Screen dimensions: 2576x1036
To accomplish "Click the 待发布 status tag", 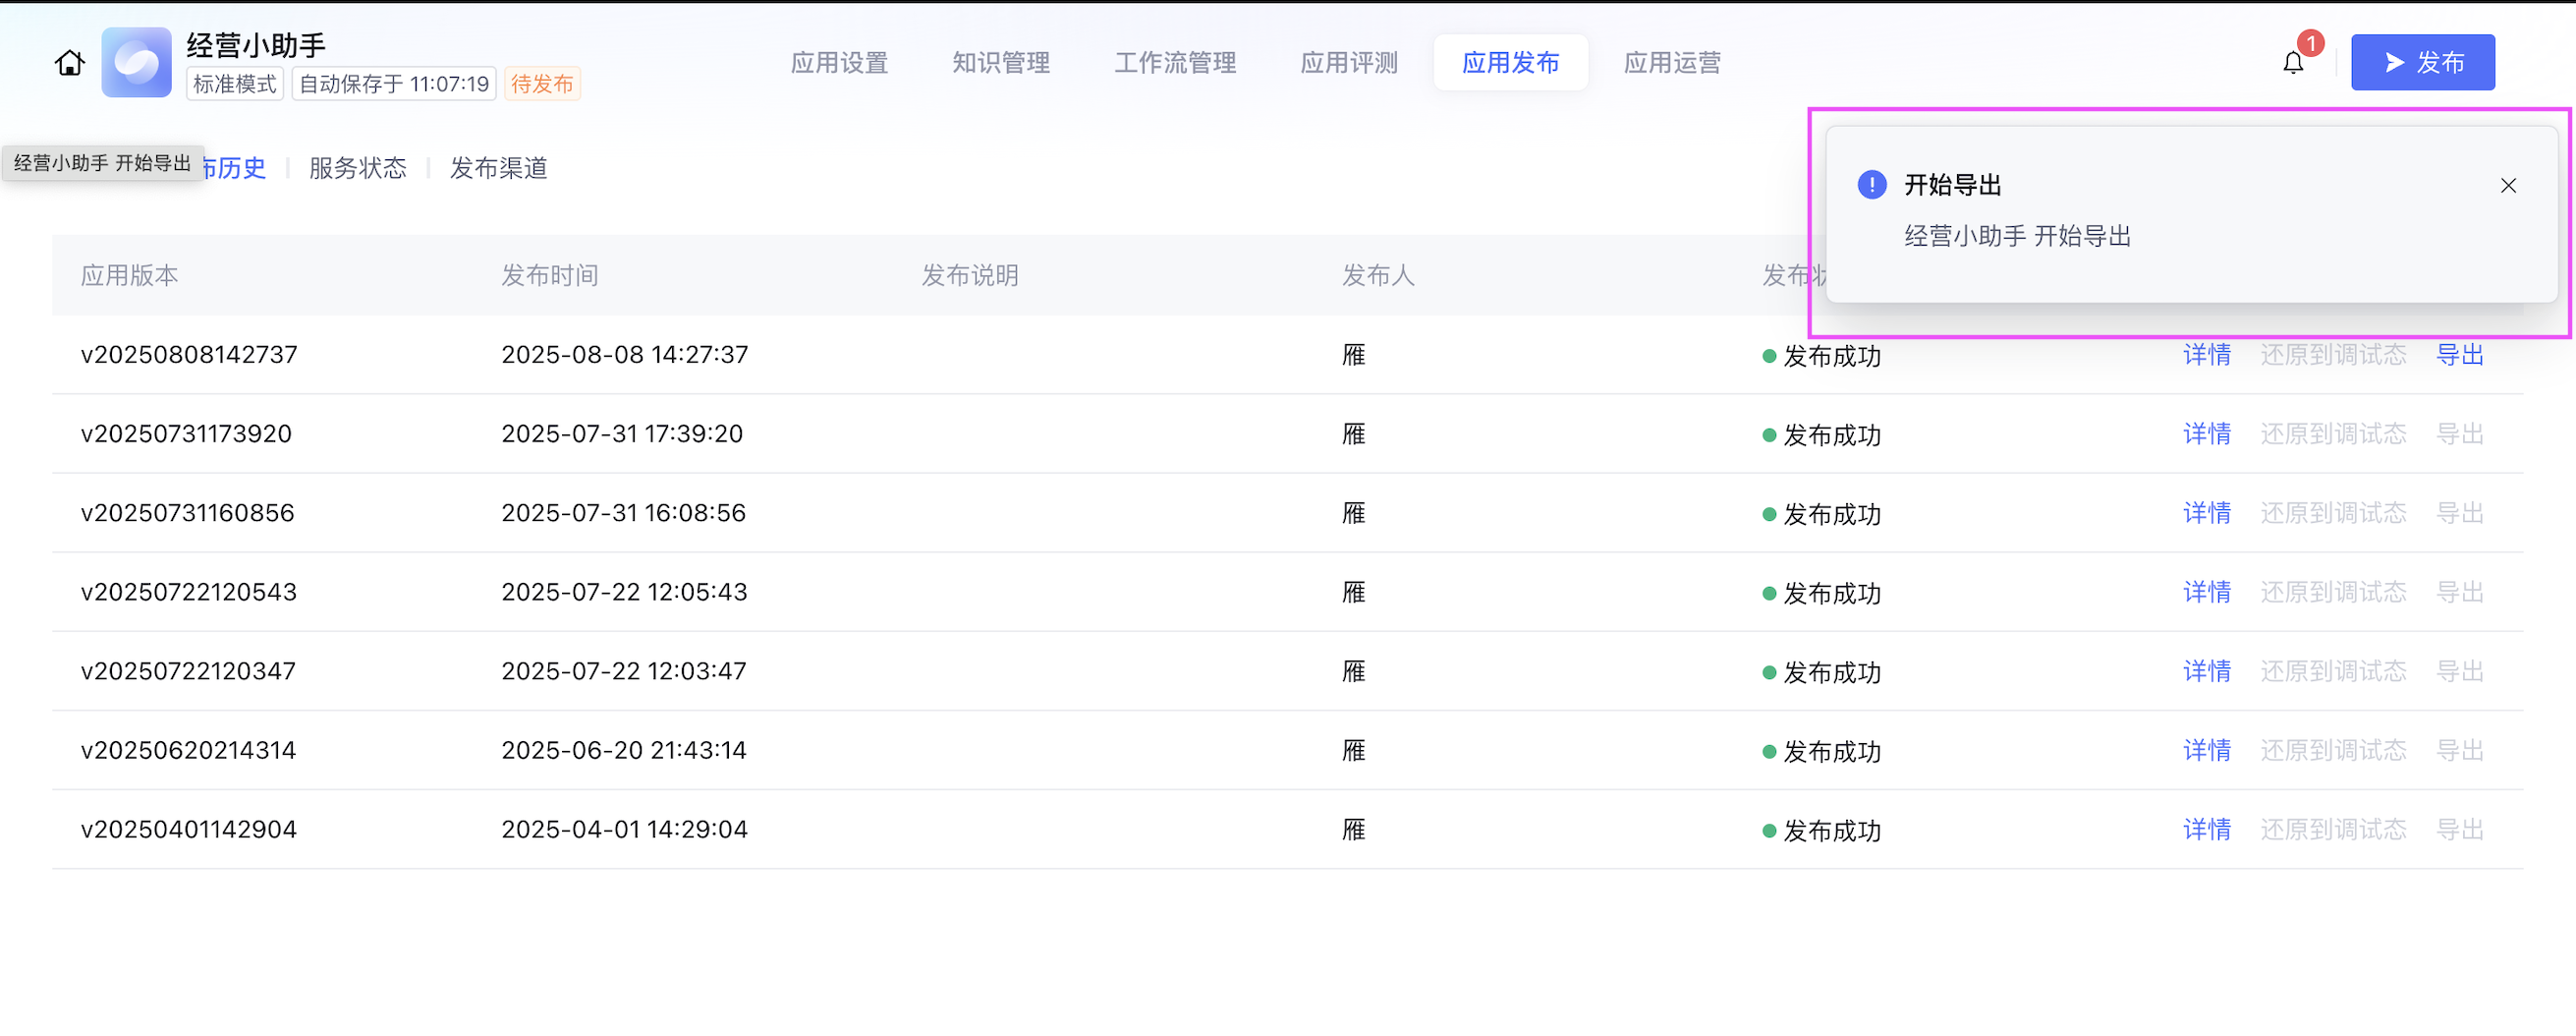I will [542, 84].
